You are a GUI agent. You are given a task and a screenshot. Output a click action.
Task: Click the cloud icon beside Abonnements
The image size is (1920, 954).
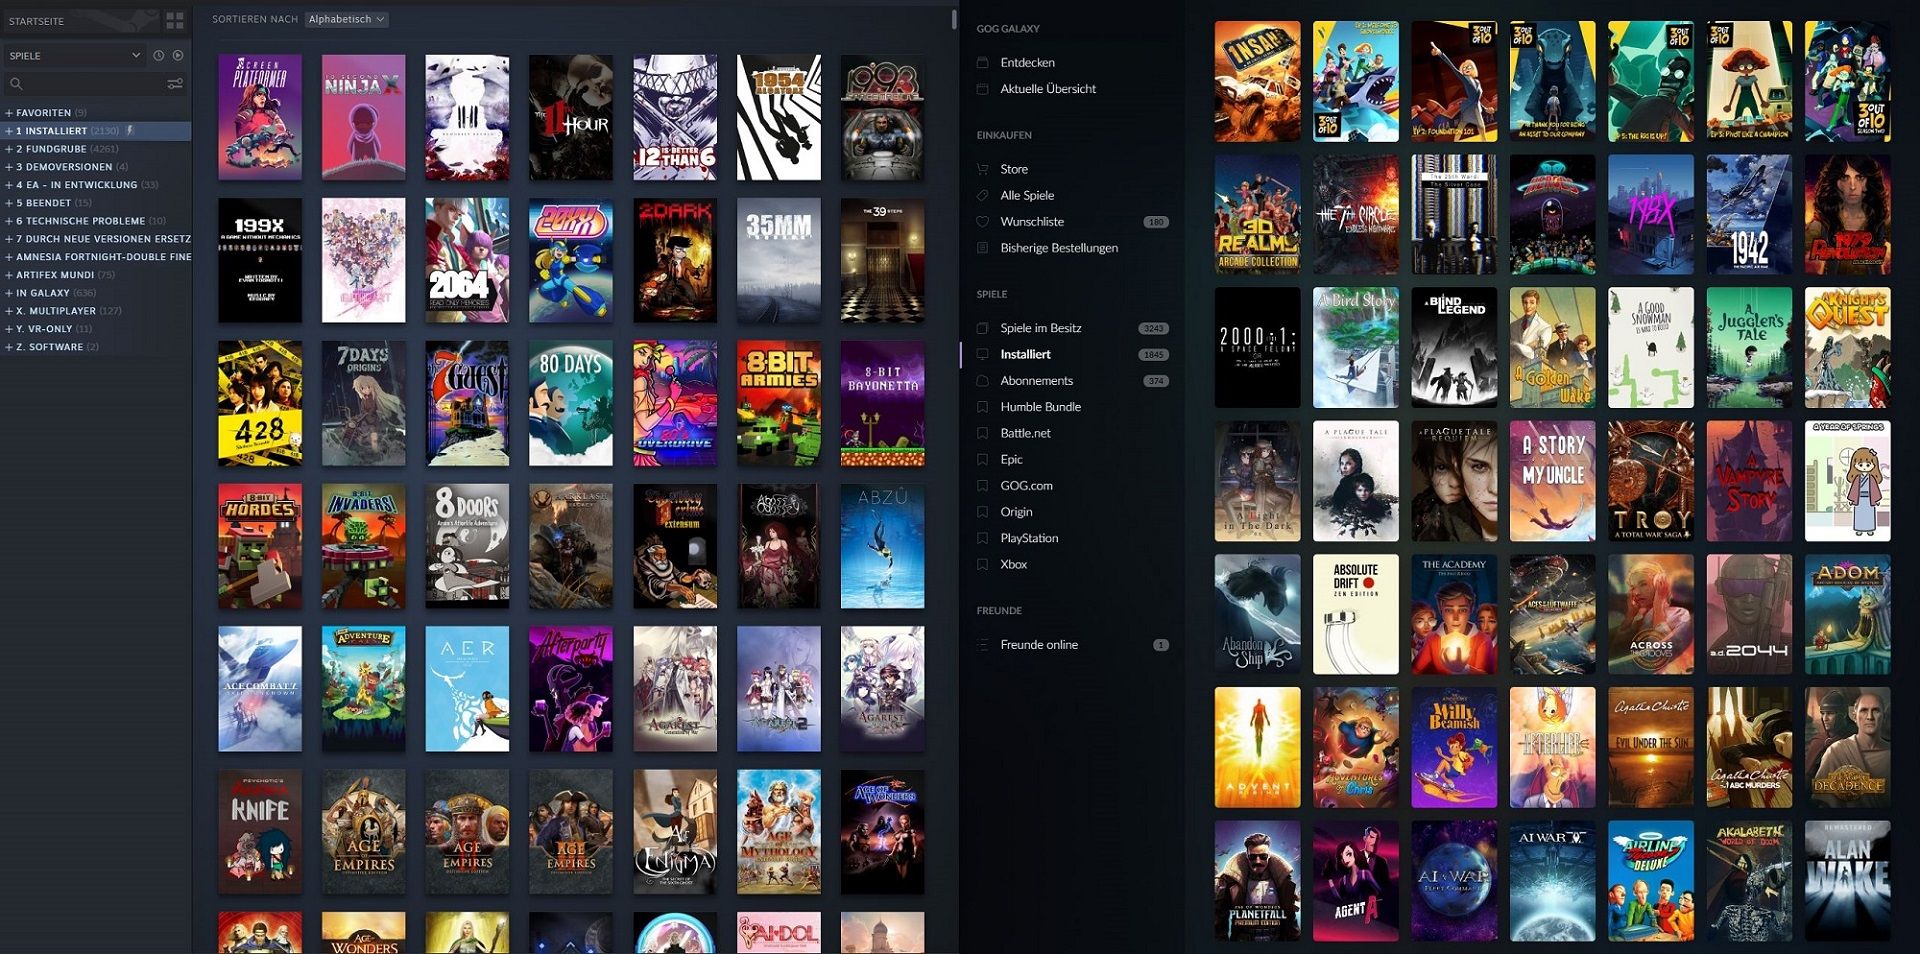pyautogui.click(x=982, y=381)
